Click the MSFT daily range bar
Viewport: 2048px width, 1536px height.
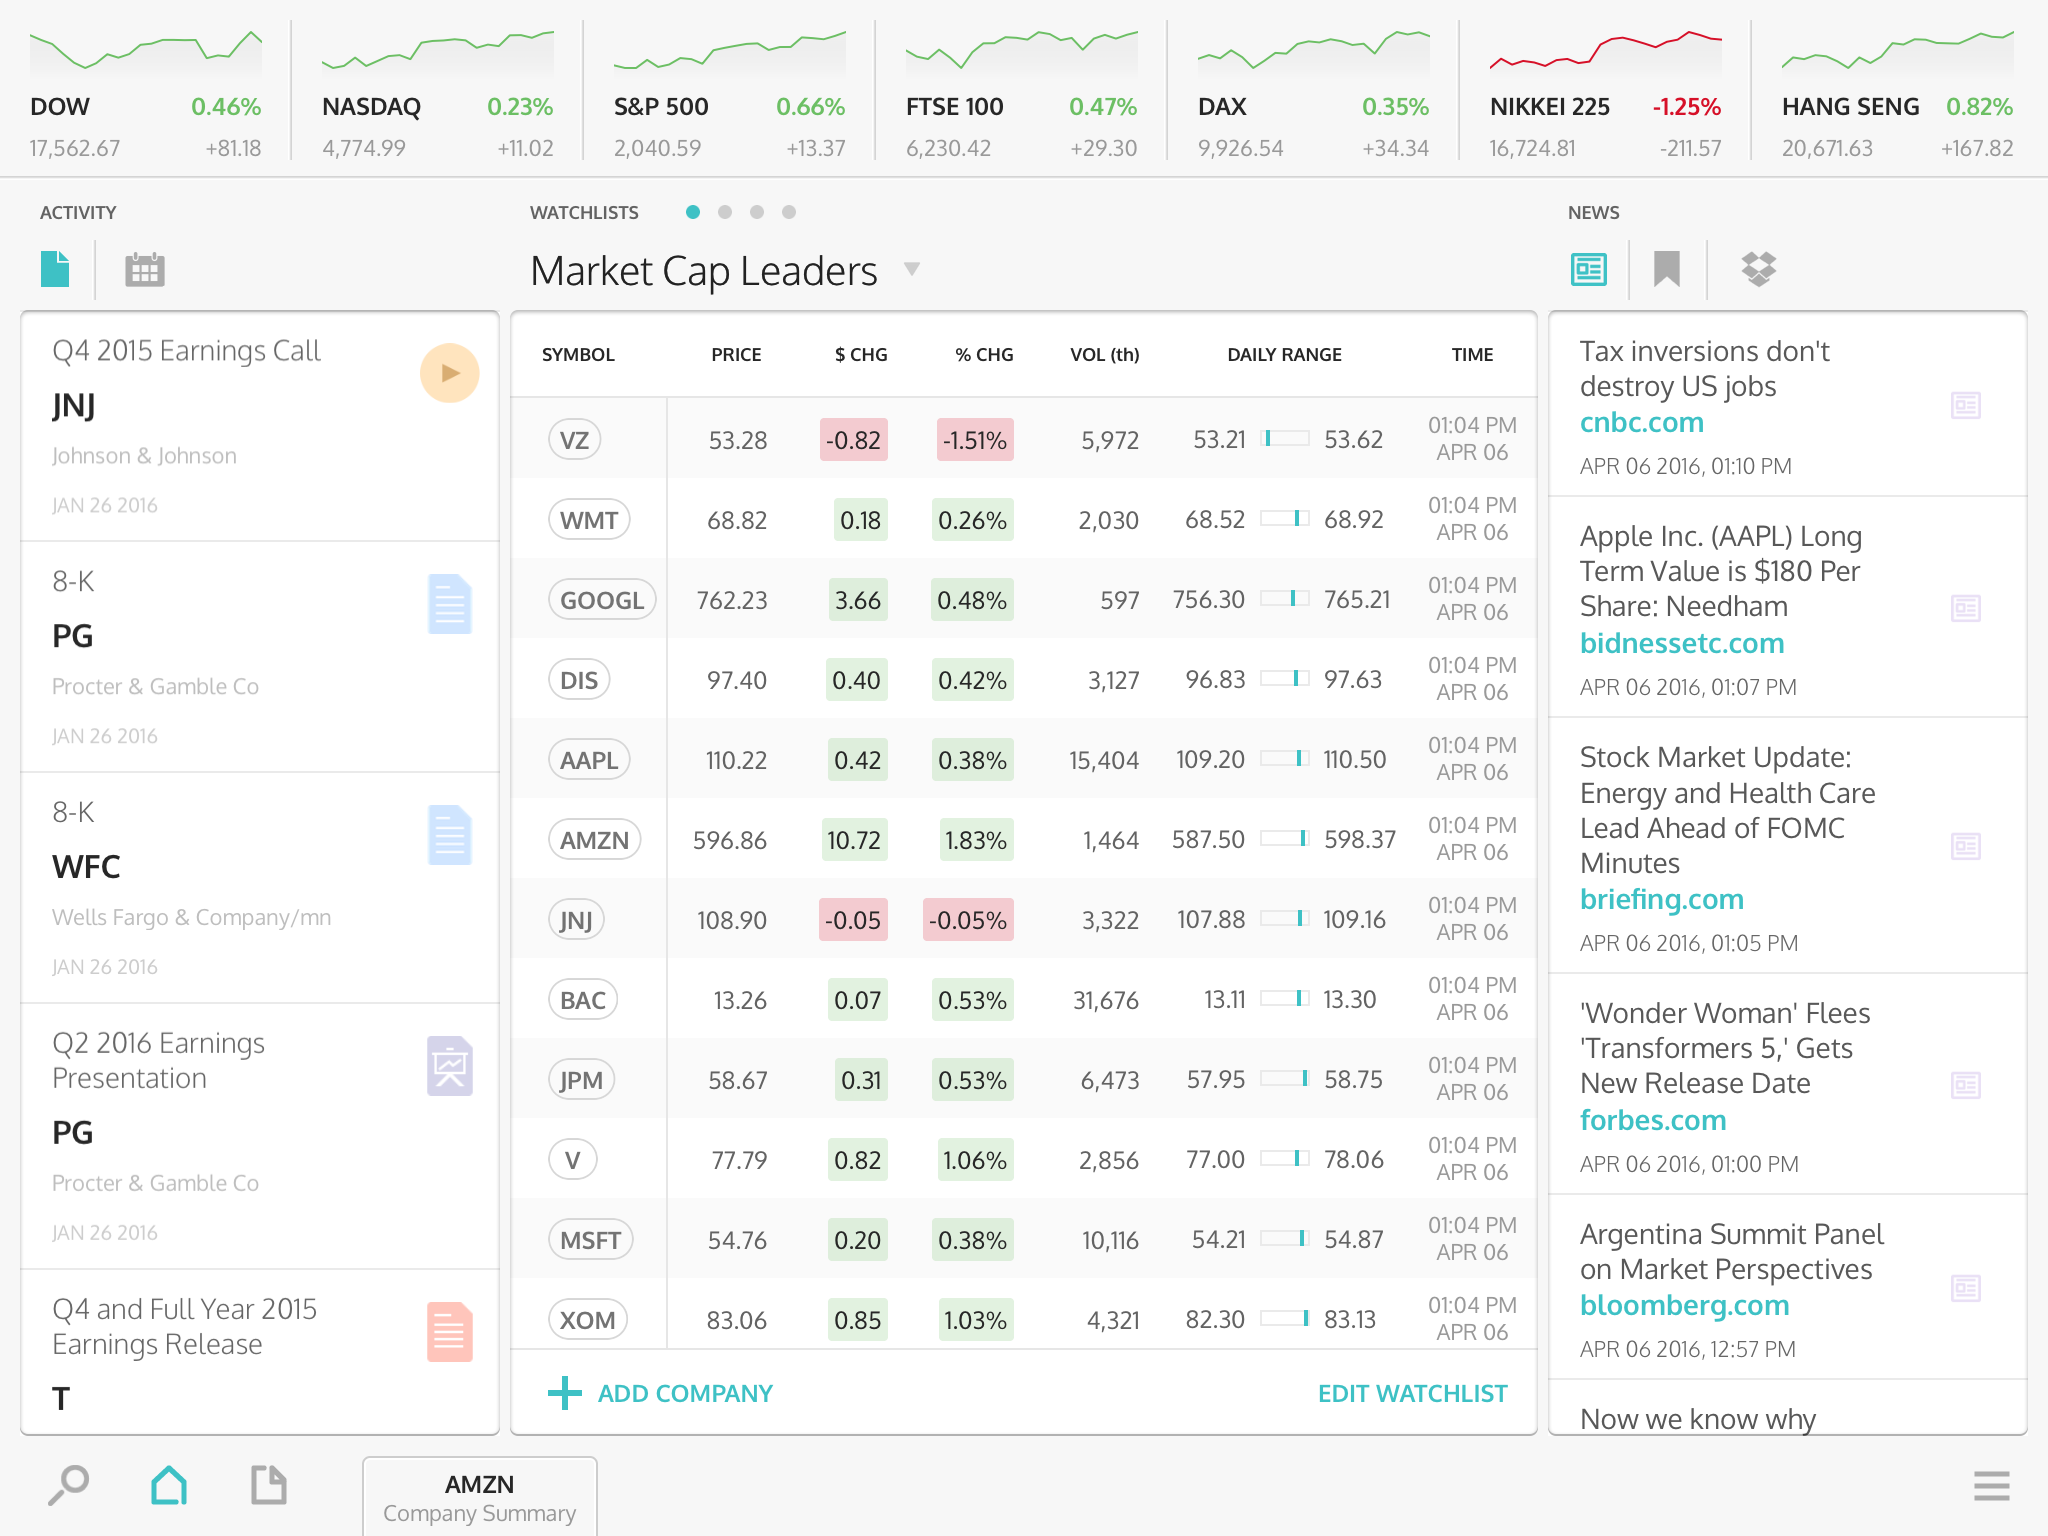pyautogui.click(x=1285, y=1238)
